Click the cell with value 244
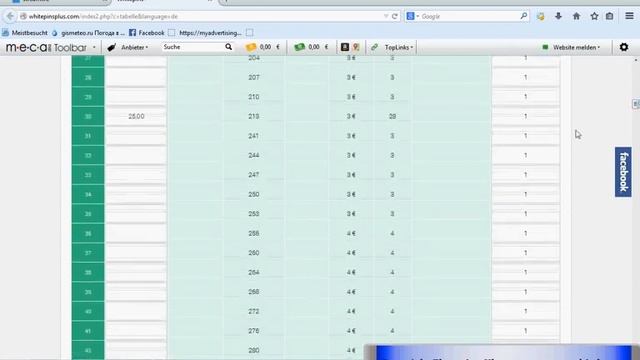The height and width of the screenshot is (360, 640). [254, 155]
